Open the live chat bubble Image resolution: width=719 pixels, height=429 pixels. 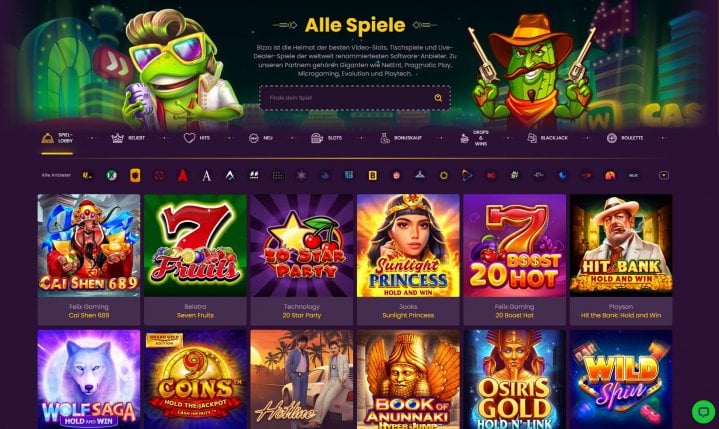click(x=703, y=411)
